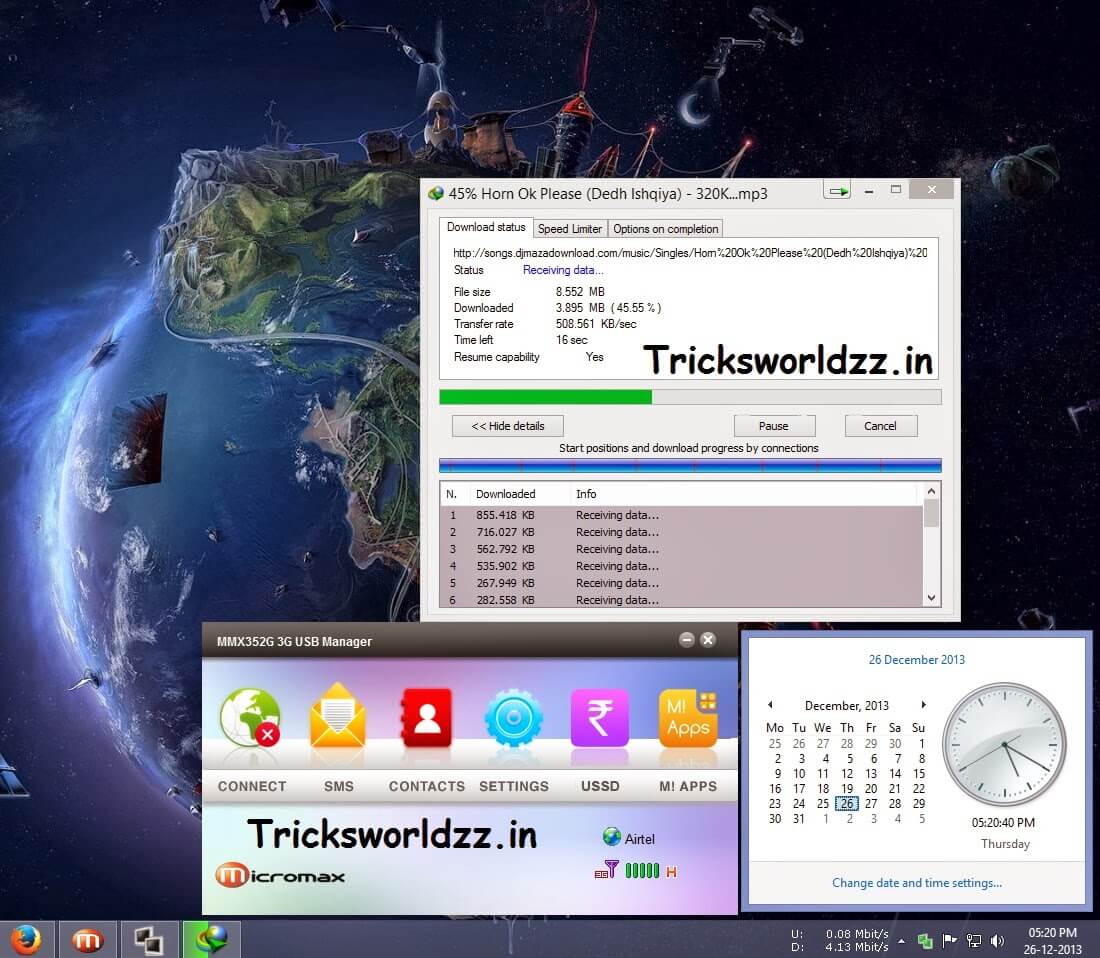Viewport: 1100px width, 958px height.
Task: Click the Transfer rate value 508.561 KB/sec
Action: pos(596,323)
